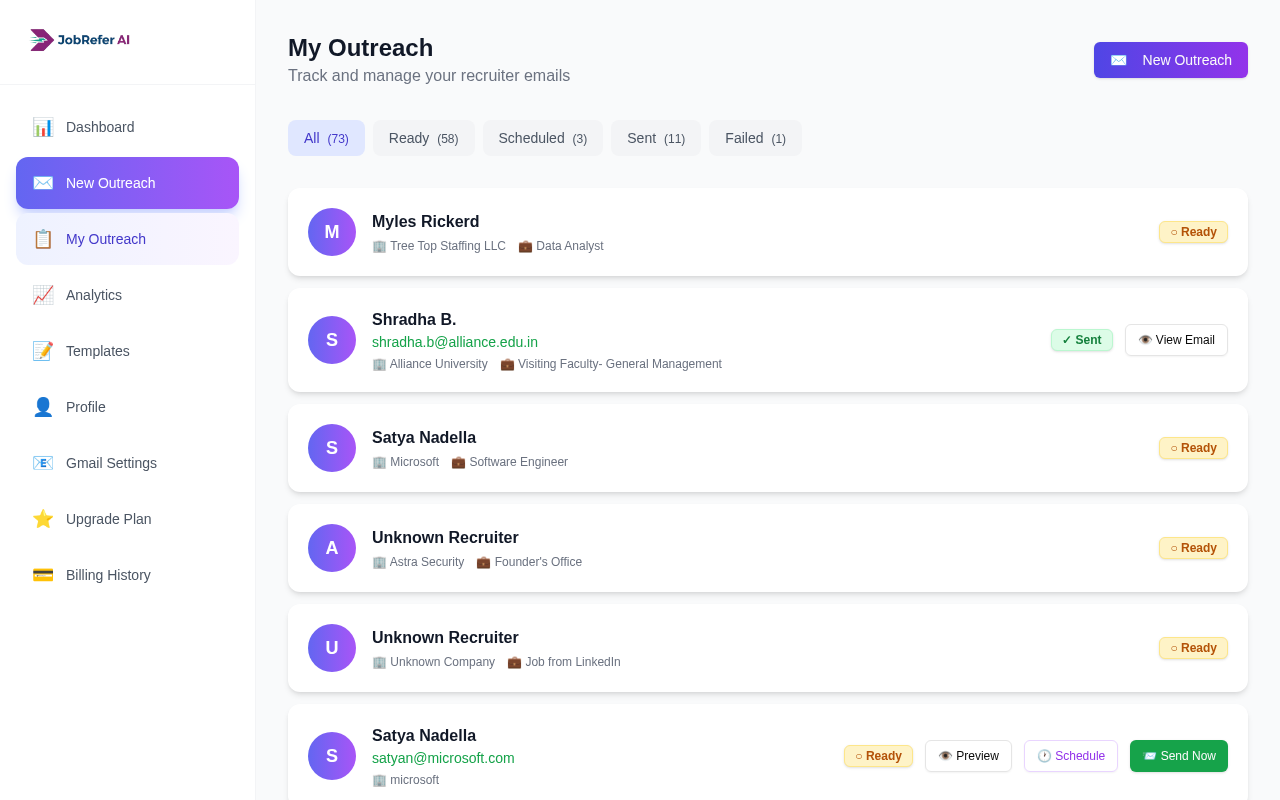
Task: Filter by Ready (58) emails
Action: tap(423, 138)
